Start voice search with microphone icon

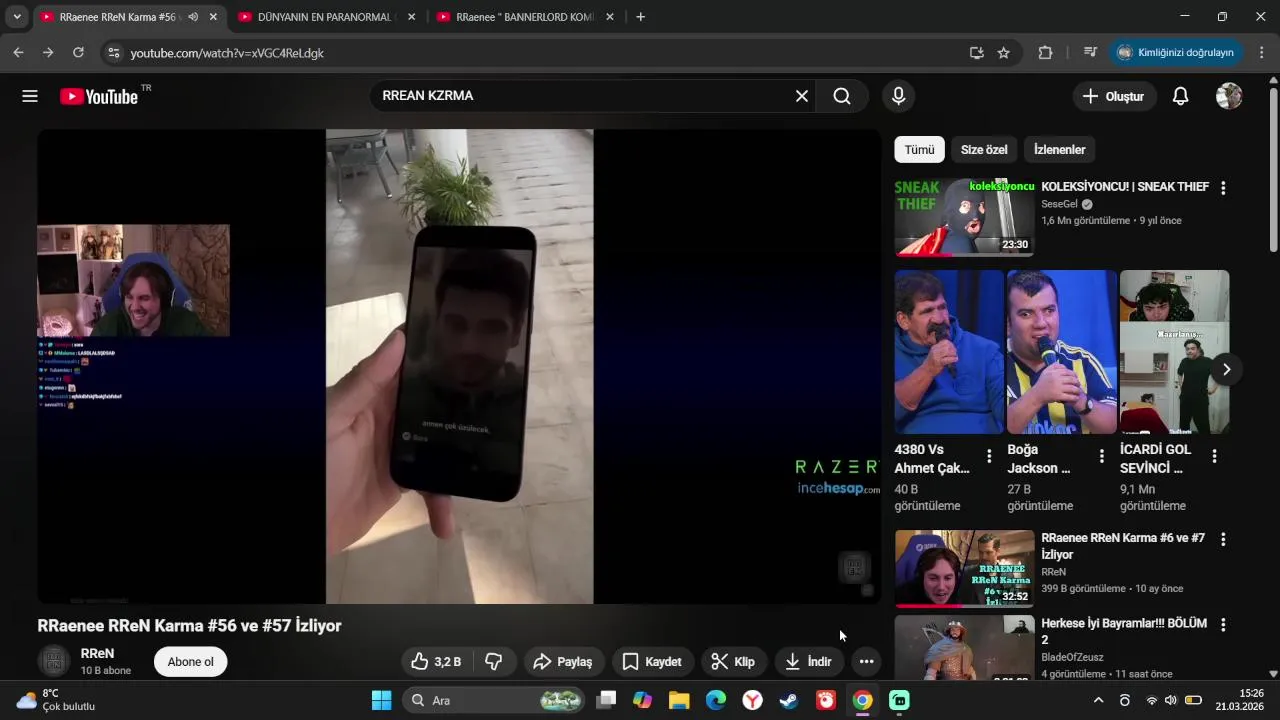pyautogui.click(x=898, y=96)
